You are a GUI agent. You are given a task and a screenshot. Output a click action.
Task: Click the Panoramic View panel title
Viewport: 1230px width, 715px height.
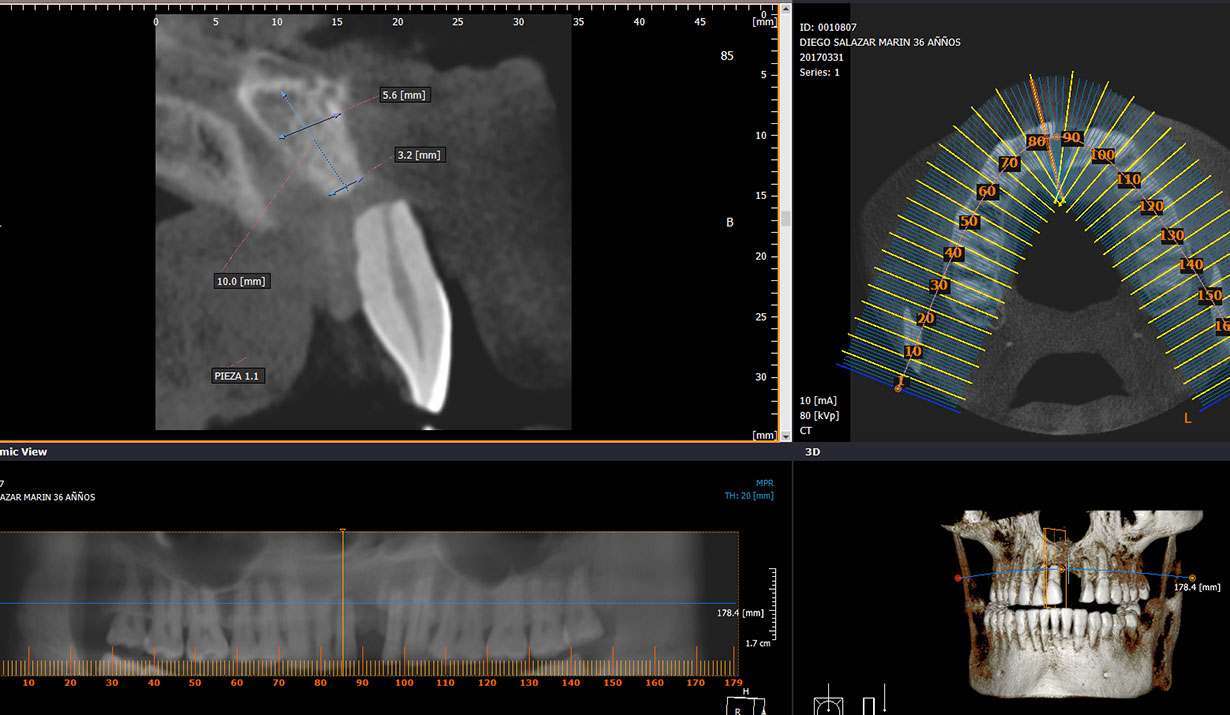coord(23,452)
